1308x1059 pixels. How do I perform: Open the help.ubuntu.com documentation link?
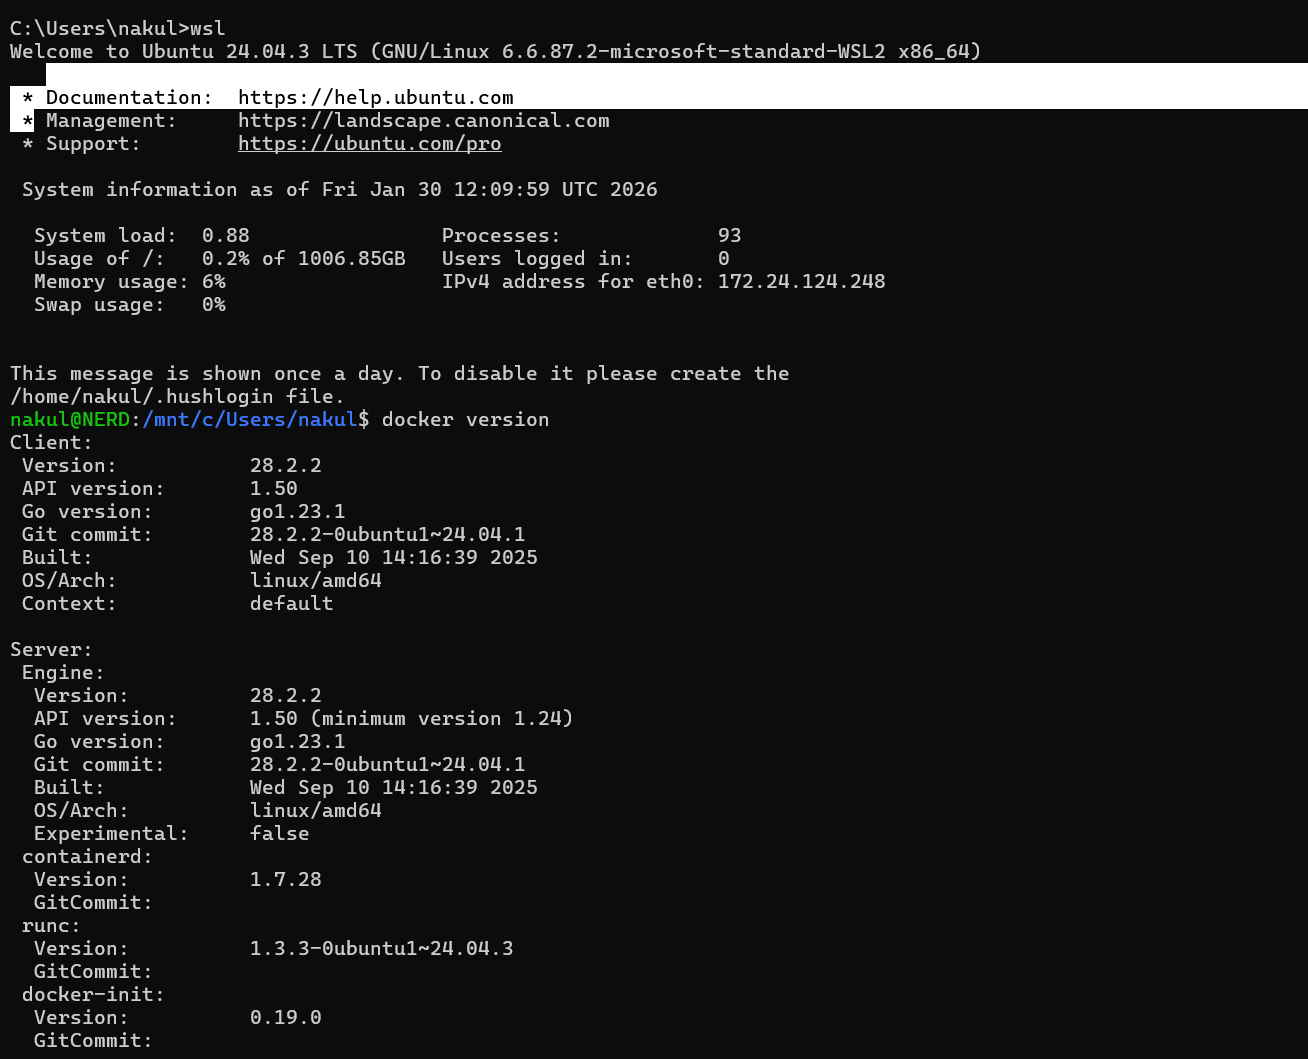[x=375, y=97]
